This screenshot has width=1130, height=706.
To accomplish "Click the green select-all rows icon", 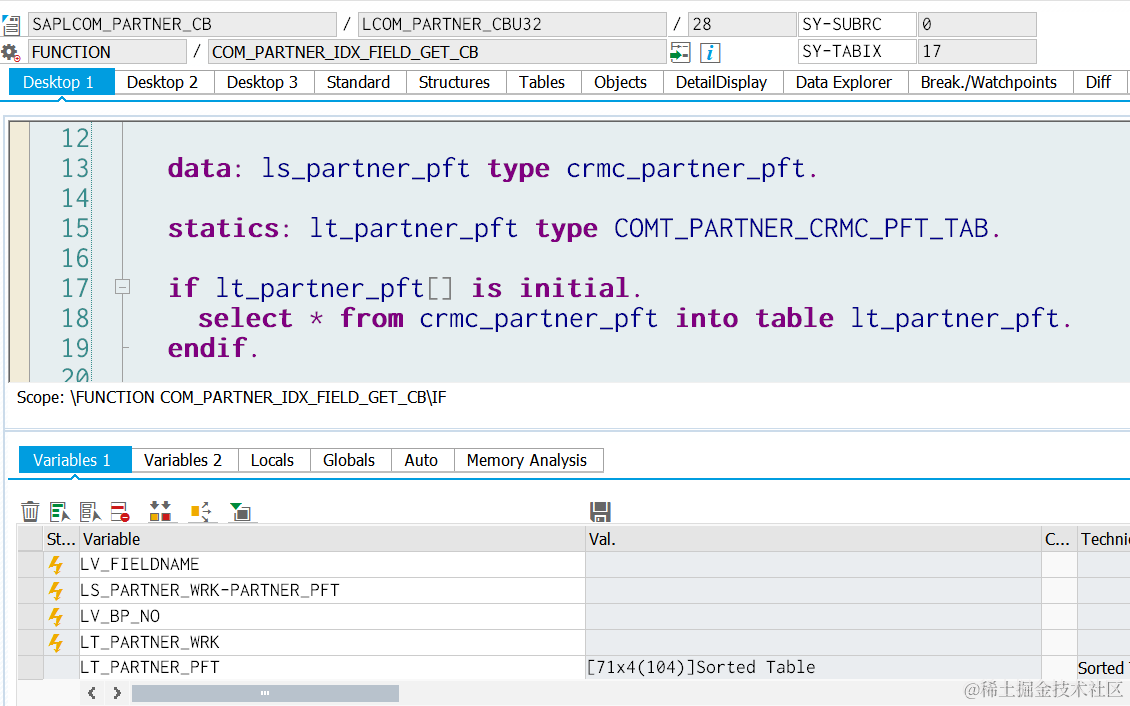I will click(x=59, y=511).
